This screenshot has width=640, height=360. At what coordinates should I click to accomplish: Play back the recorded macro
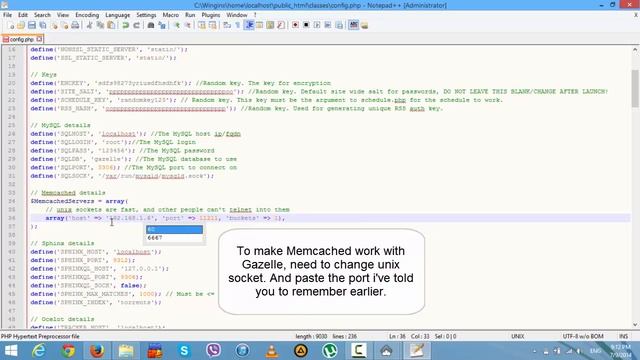coord(317,25)
